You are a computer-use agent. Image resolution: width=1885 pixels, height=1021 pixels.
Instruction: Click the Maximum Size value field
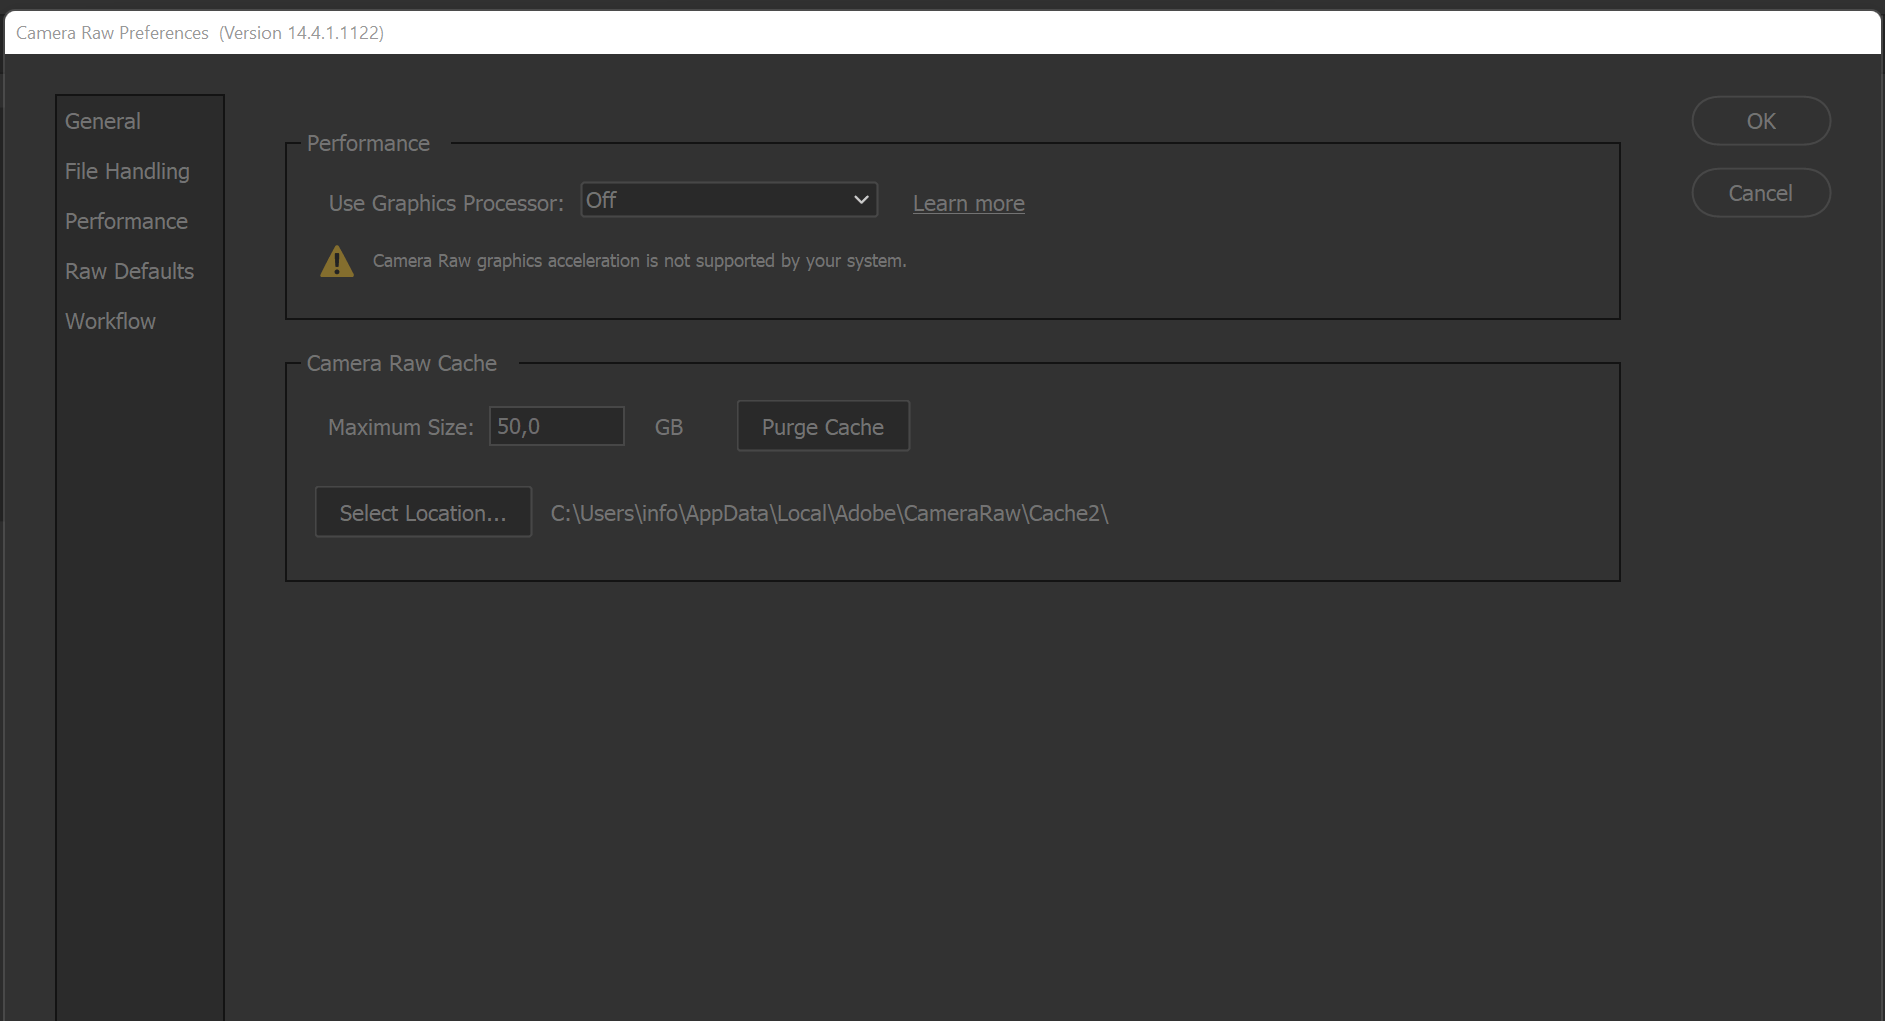click(x=556, y=425)
